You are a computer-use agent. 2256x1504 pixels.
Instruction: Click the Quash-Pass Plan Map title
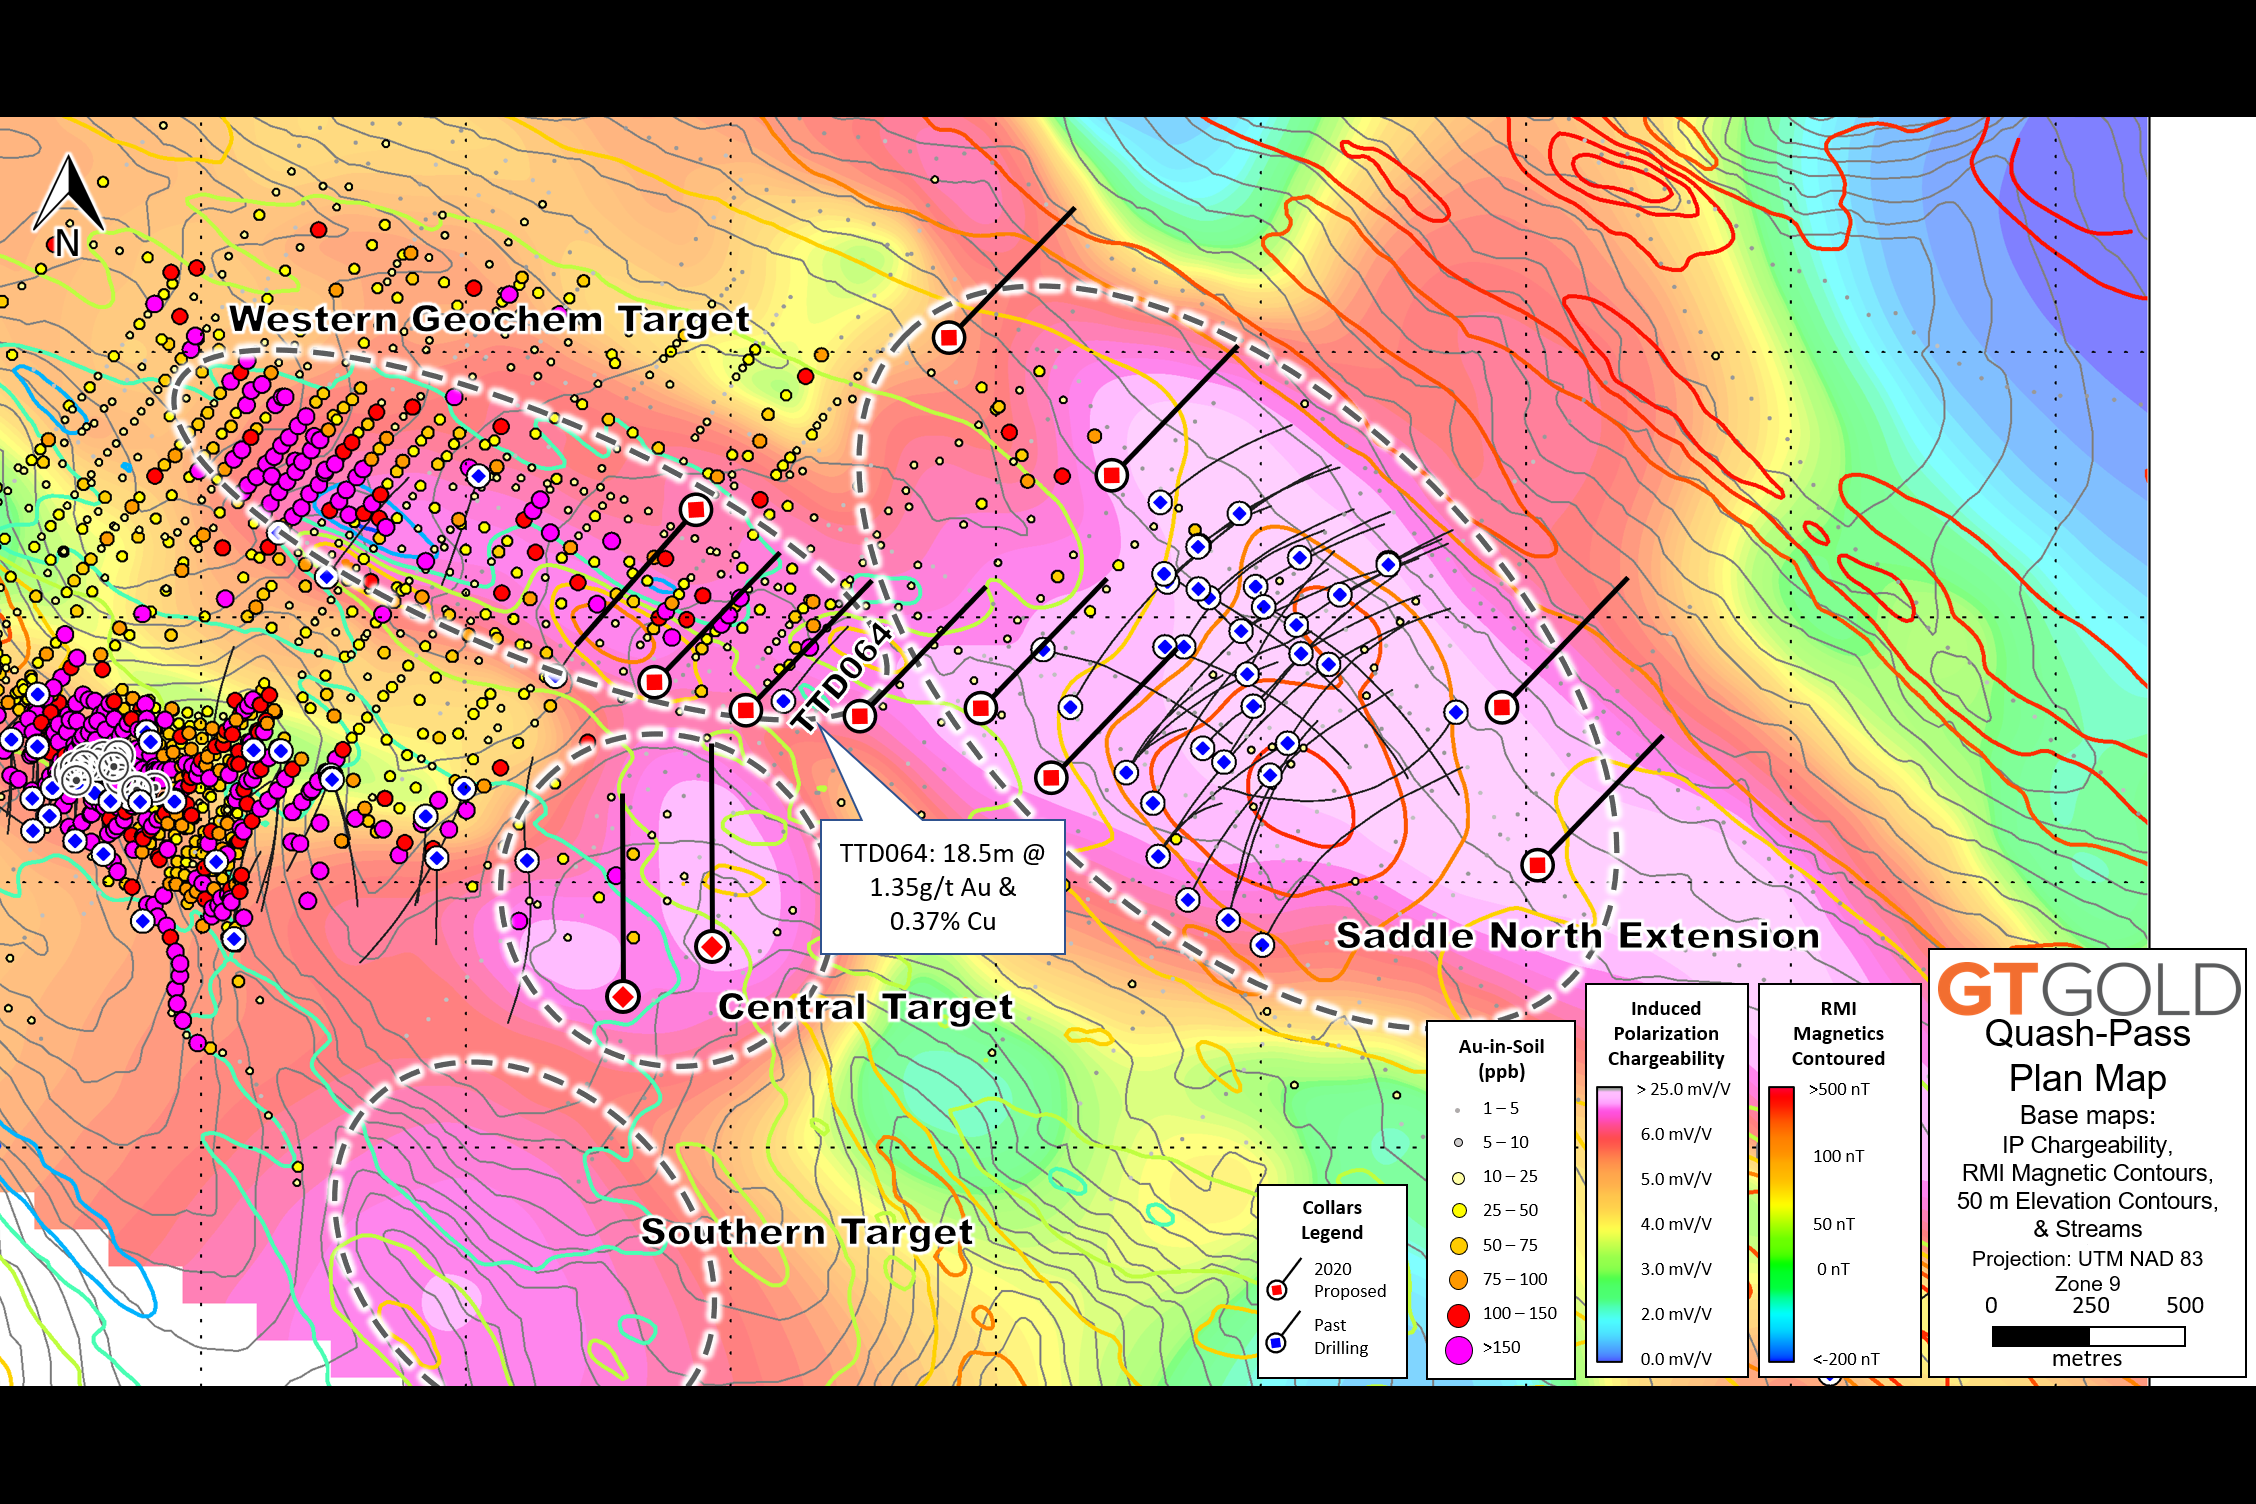(x=2088, y=1056)
